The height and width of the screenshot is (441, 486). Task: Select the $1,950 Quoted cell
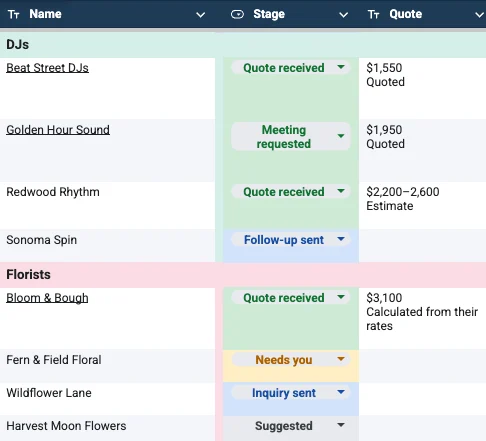(x=422, y=150)
